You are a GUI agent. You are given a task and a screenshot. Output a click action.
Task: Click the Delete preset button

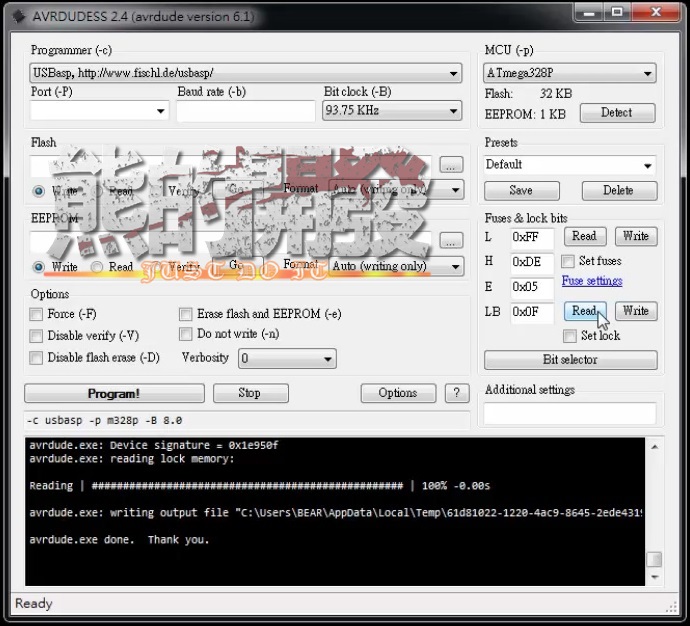[619, 190]
